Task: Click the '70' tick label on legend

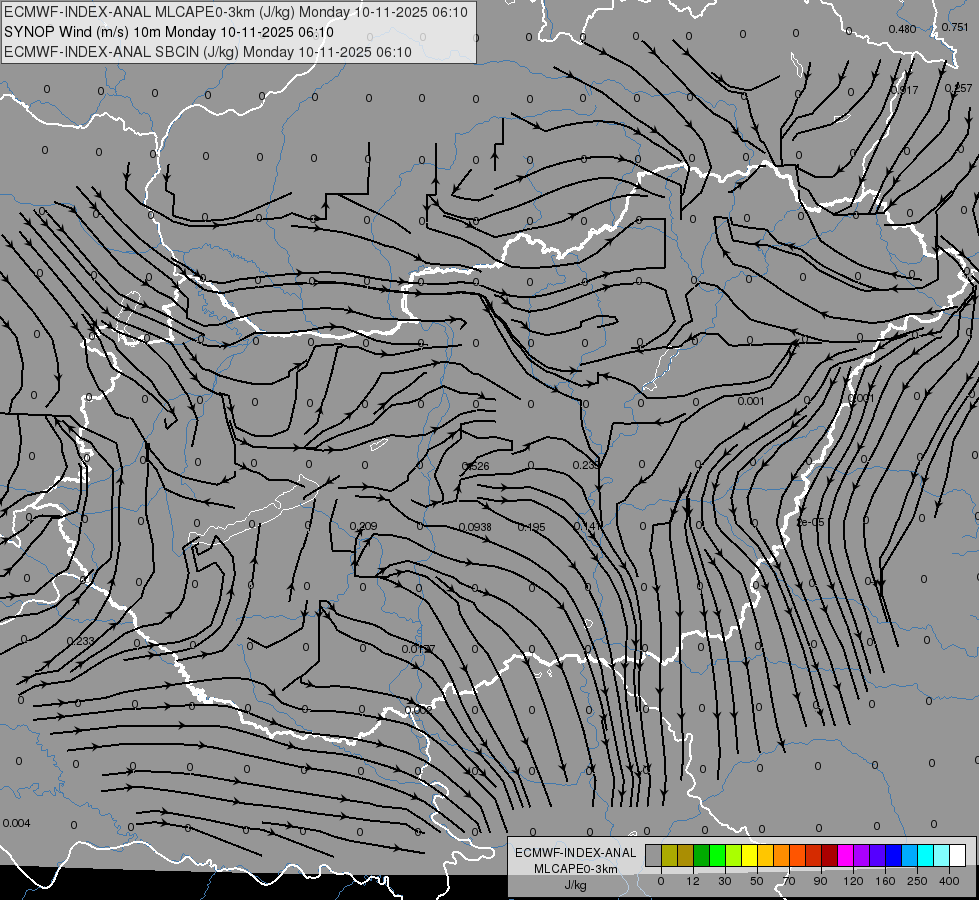Action: [789, 881]
